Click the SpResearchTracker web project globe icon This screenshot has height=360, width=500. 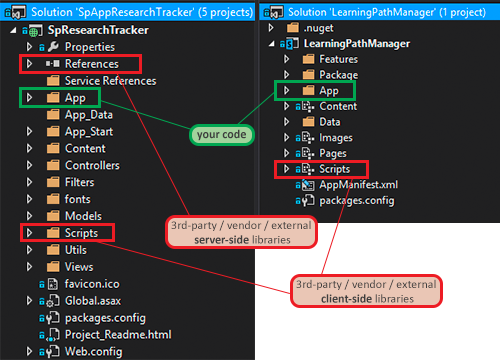tap(36, 31)
